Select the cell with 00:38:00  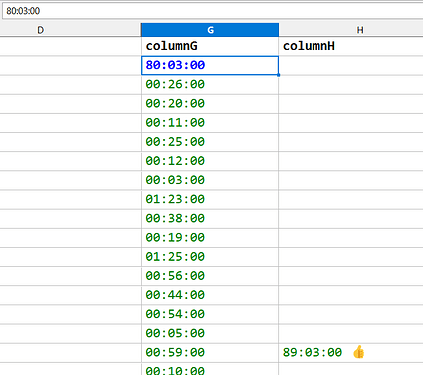pyautogui.click(x=210, y=219)
